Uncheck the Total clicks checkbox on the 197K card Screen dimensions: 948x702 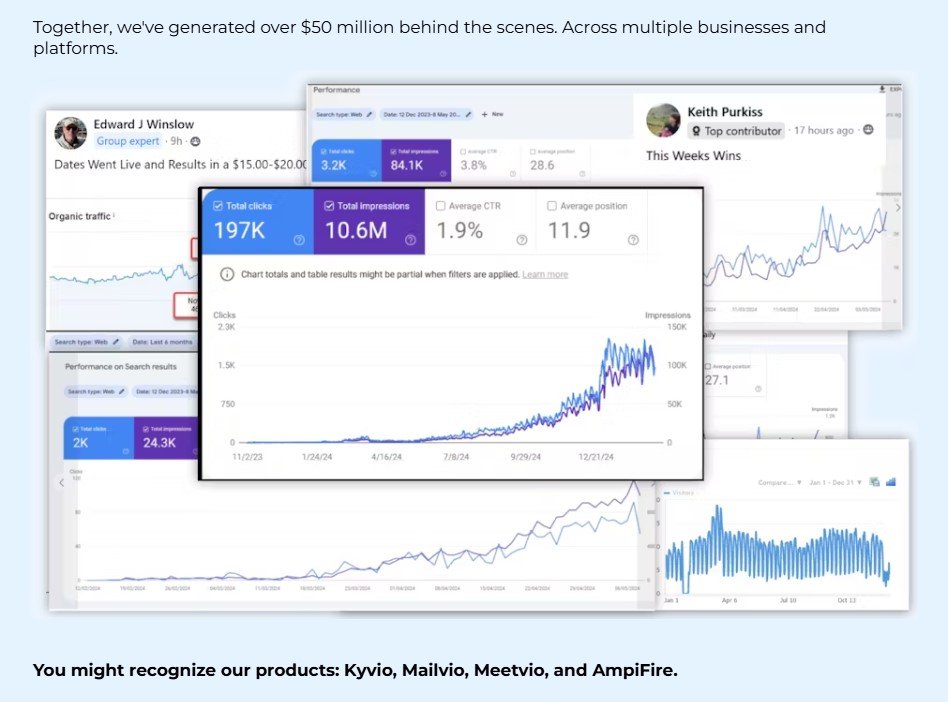pyautogui.click(x=221, y=206)
